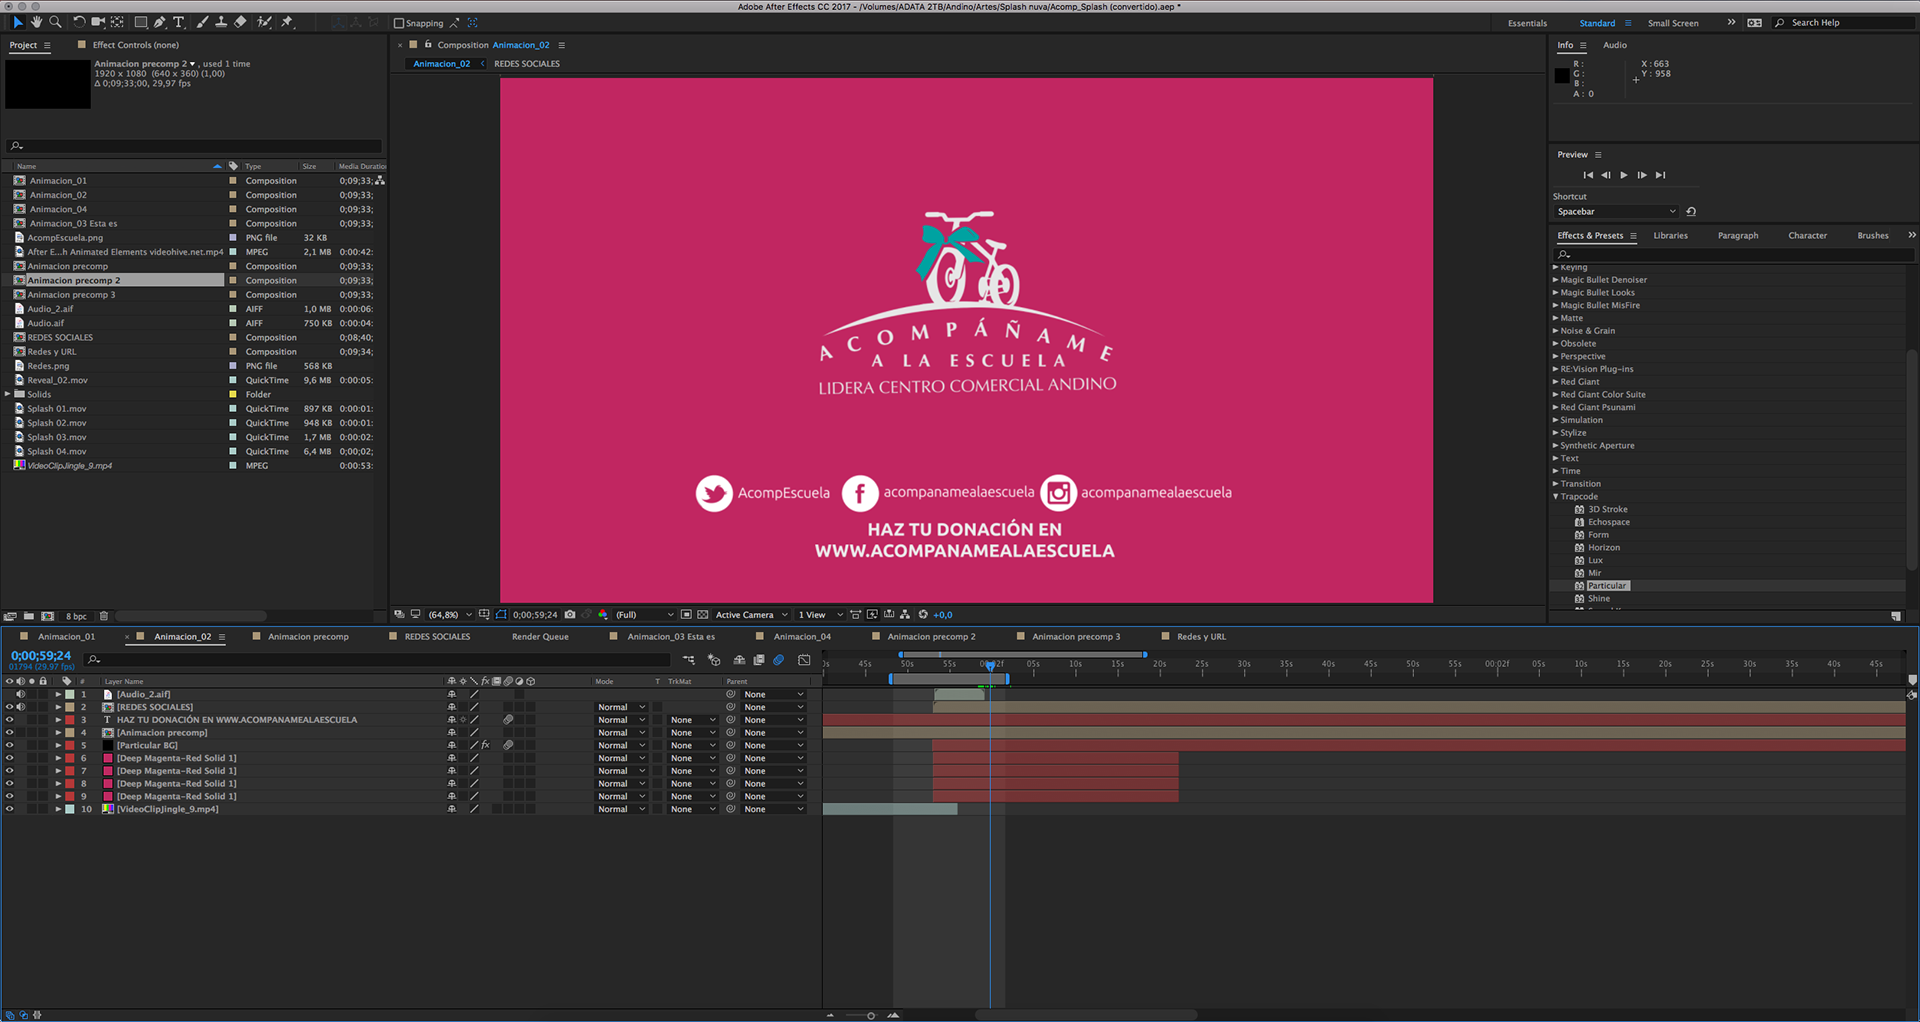Switch to Small Screen workspace
Screen dimensions: 1920x1022
(x=1673, y=23)
